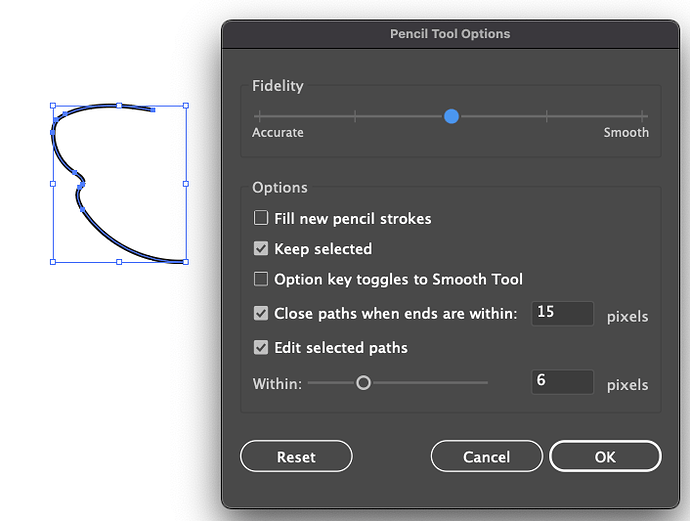Set Fidelity to the Accurate end tick
Image resolution: width=690 pixels, height=521 pixels.
click(x=259, y=117)
